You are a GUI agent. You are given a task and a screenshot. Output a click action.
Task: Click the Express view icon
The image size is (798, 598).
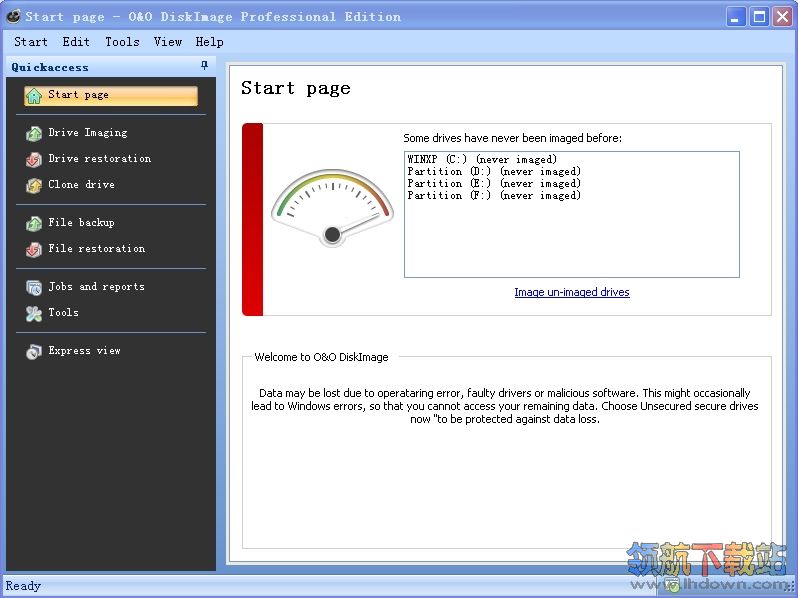(x=34, y=351)
